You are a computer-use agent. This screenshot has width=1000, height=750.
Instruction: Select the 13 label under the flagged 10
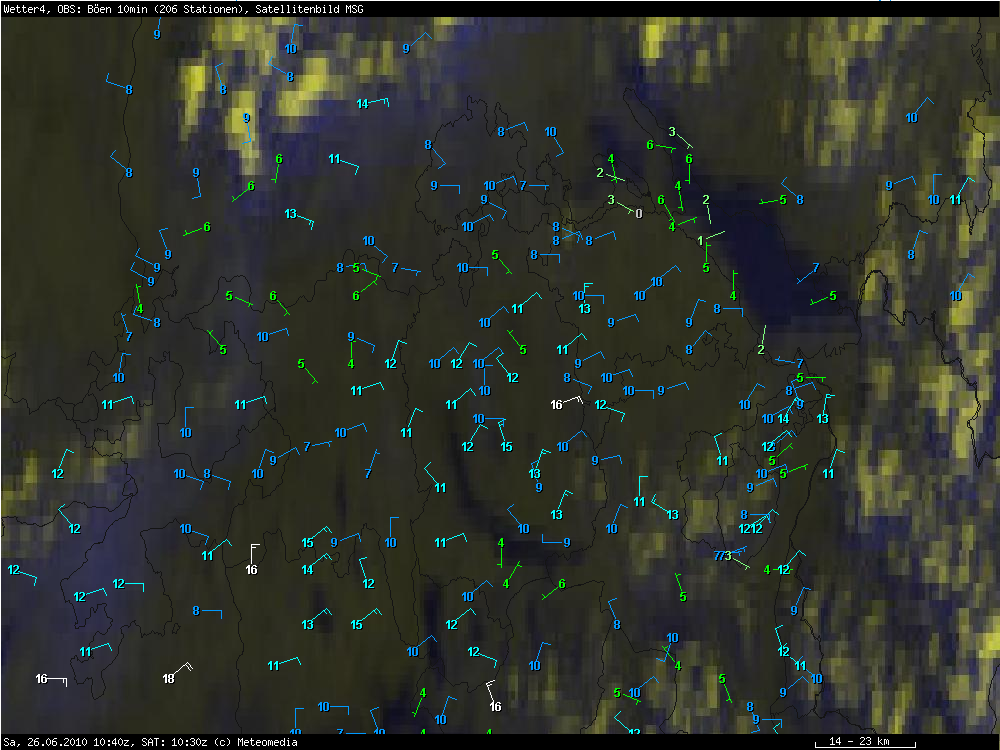click(x=584, y=309)
